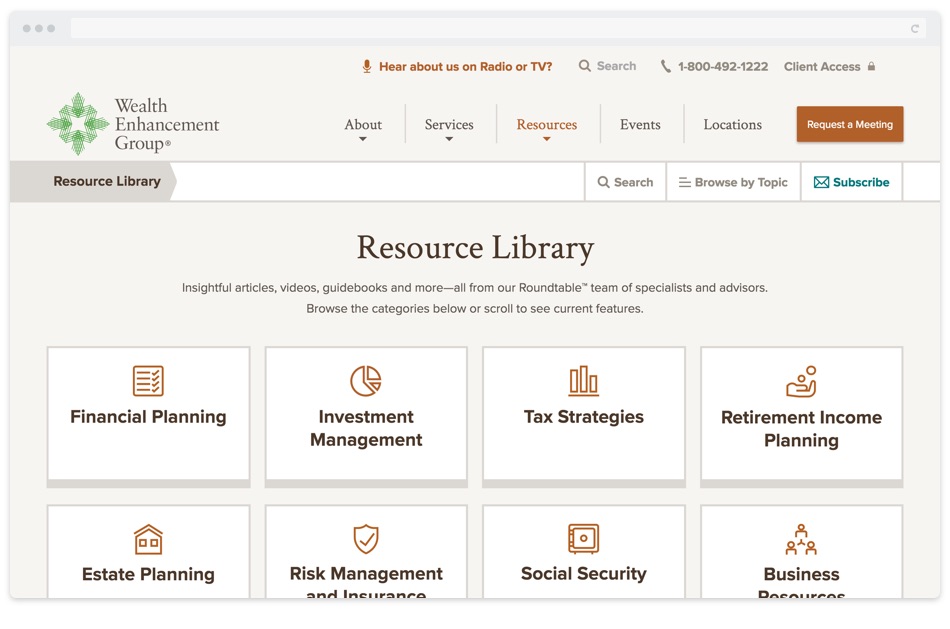Expand the Services navigation dropdown
Image resolution: width=950 pixels, height=629 pixels.
coord(449,124)
